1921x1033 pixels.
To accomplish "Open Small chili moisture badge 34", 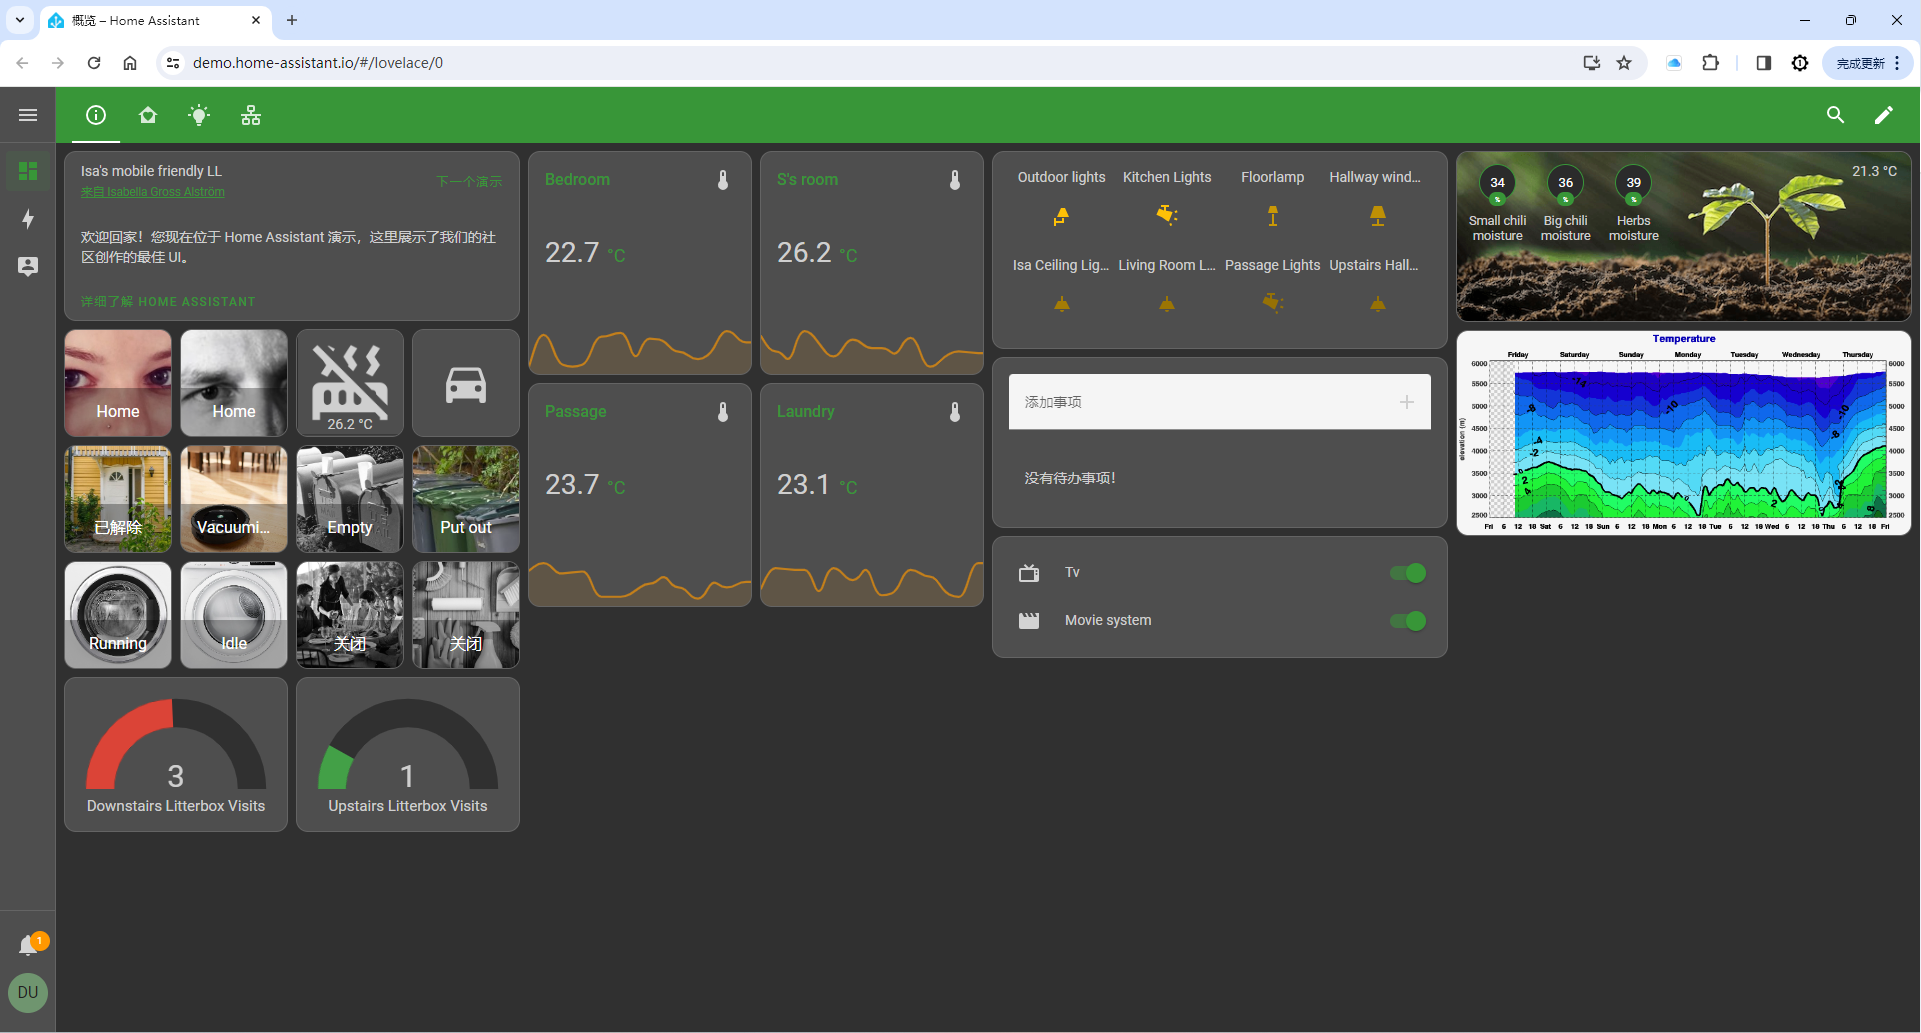I will [x=1497, y=184].
